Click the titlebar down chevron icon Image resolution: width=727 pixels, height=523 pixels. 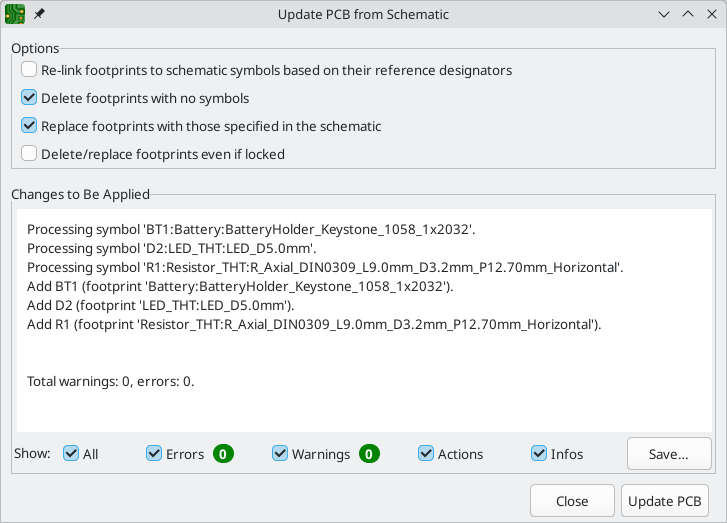[x=664, y=14]
